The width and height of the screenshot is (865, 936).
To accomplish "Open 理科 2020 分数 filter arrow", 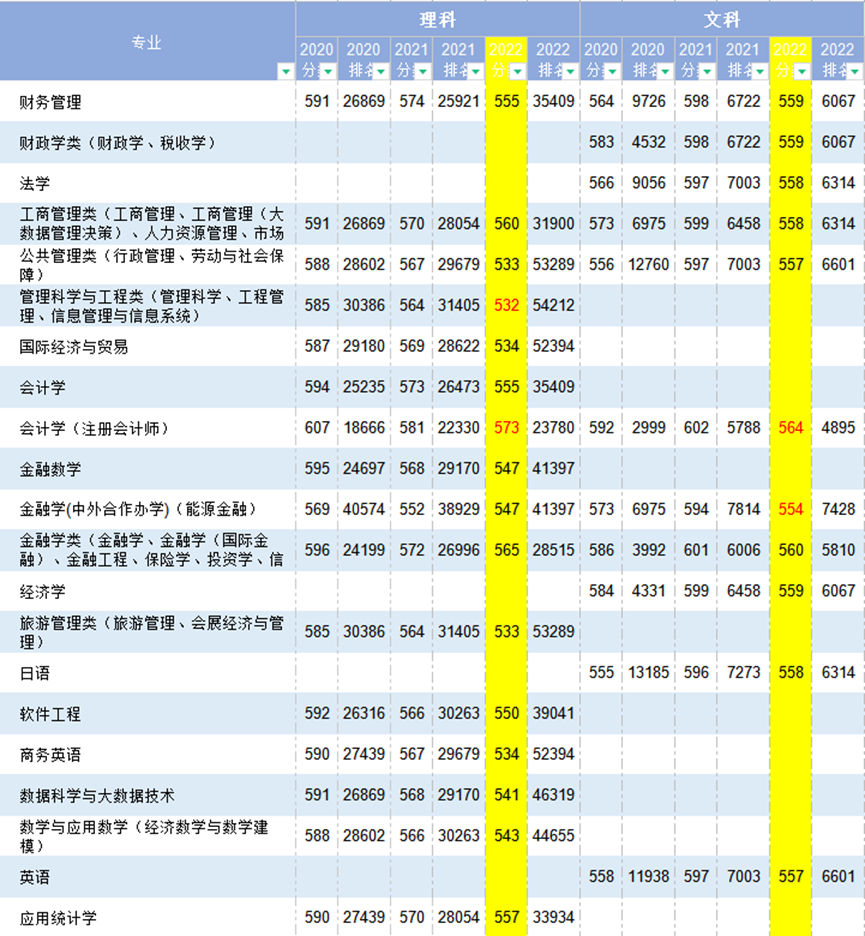I will [327, 71].
